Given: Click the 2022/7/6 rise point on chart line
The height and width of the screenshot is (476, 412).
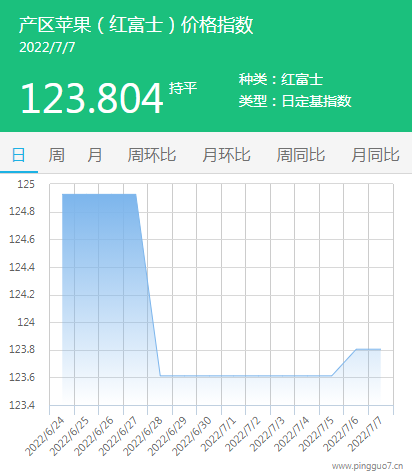Looking at the screenshot, I should tap(356, 349).
